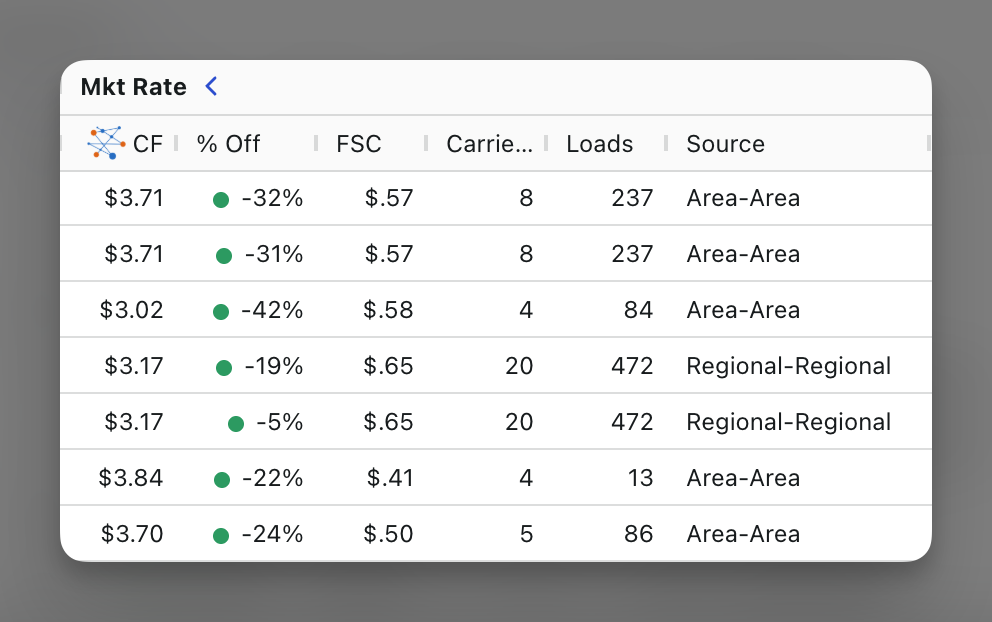Click Area-Area source in the $3.70 row
The width and height of the screenshot is (992, 622).
[743, 534]
